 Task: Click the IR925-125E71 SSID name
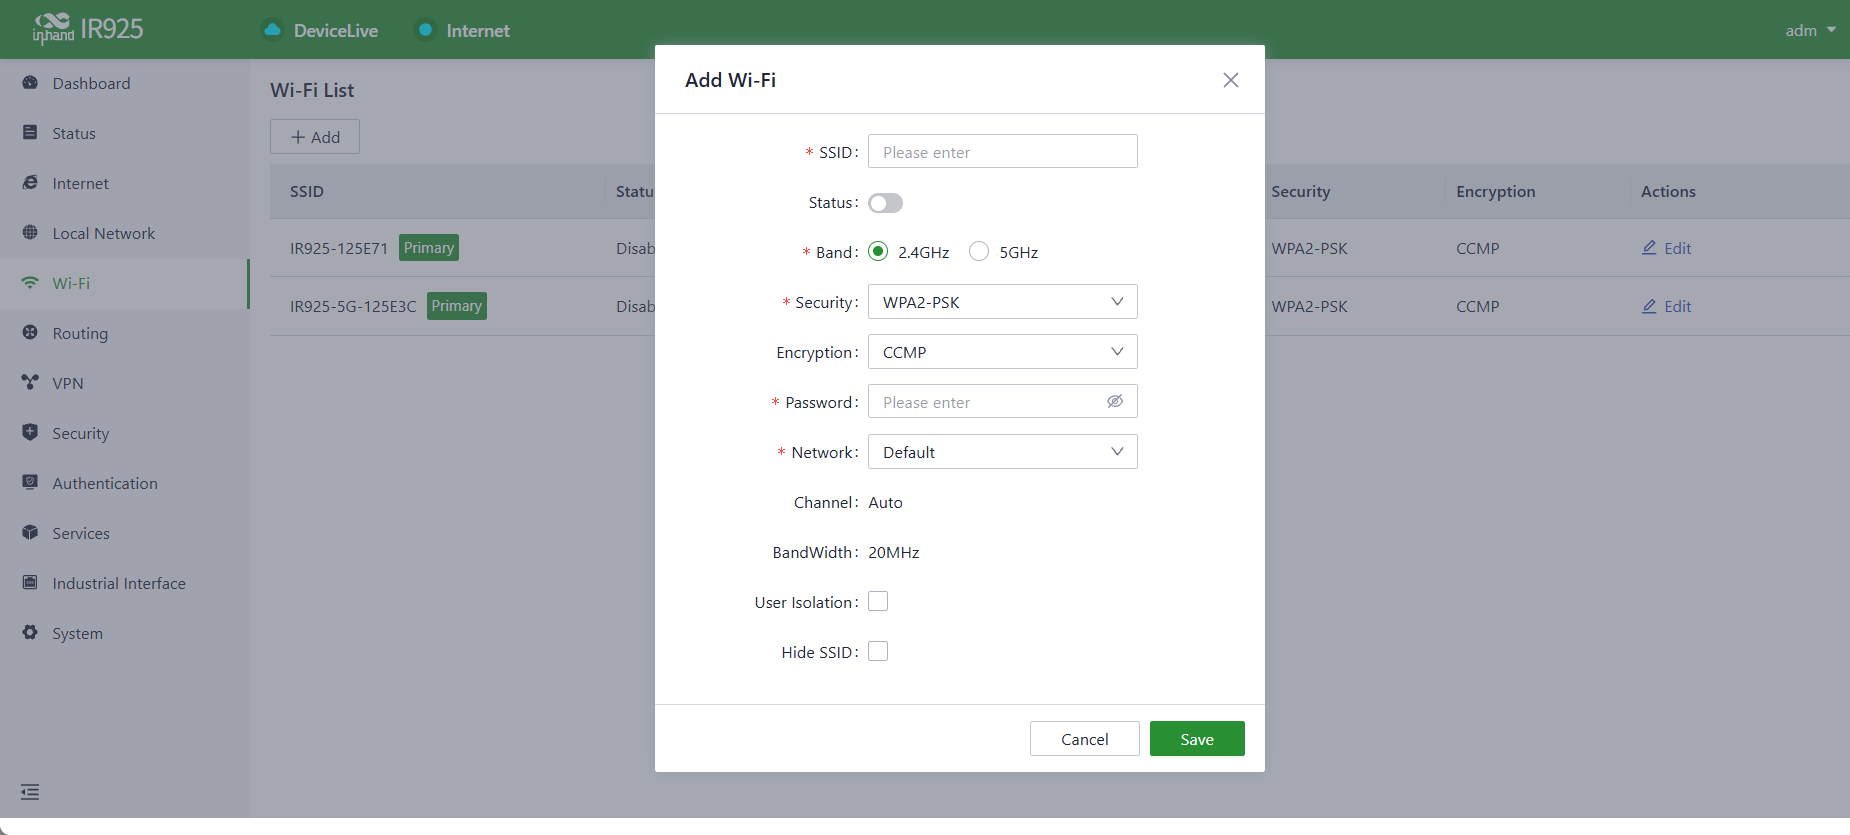(x=339, y=249)
